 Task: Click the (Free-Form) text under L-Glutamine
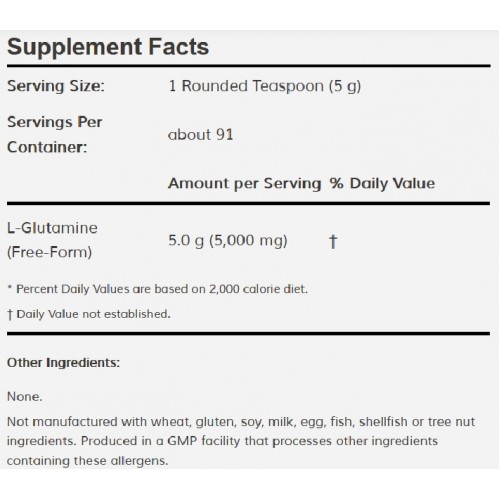pyautogui.click(x=50, y=252)
